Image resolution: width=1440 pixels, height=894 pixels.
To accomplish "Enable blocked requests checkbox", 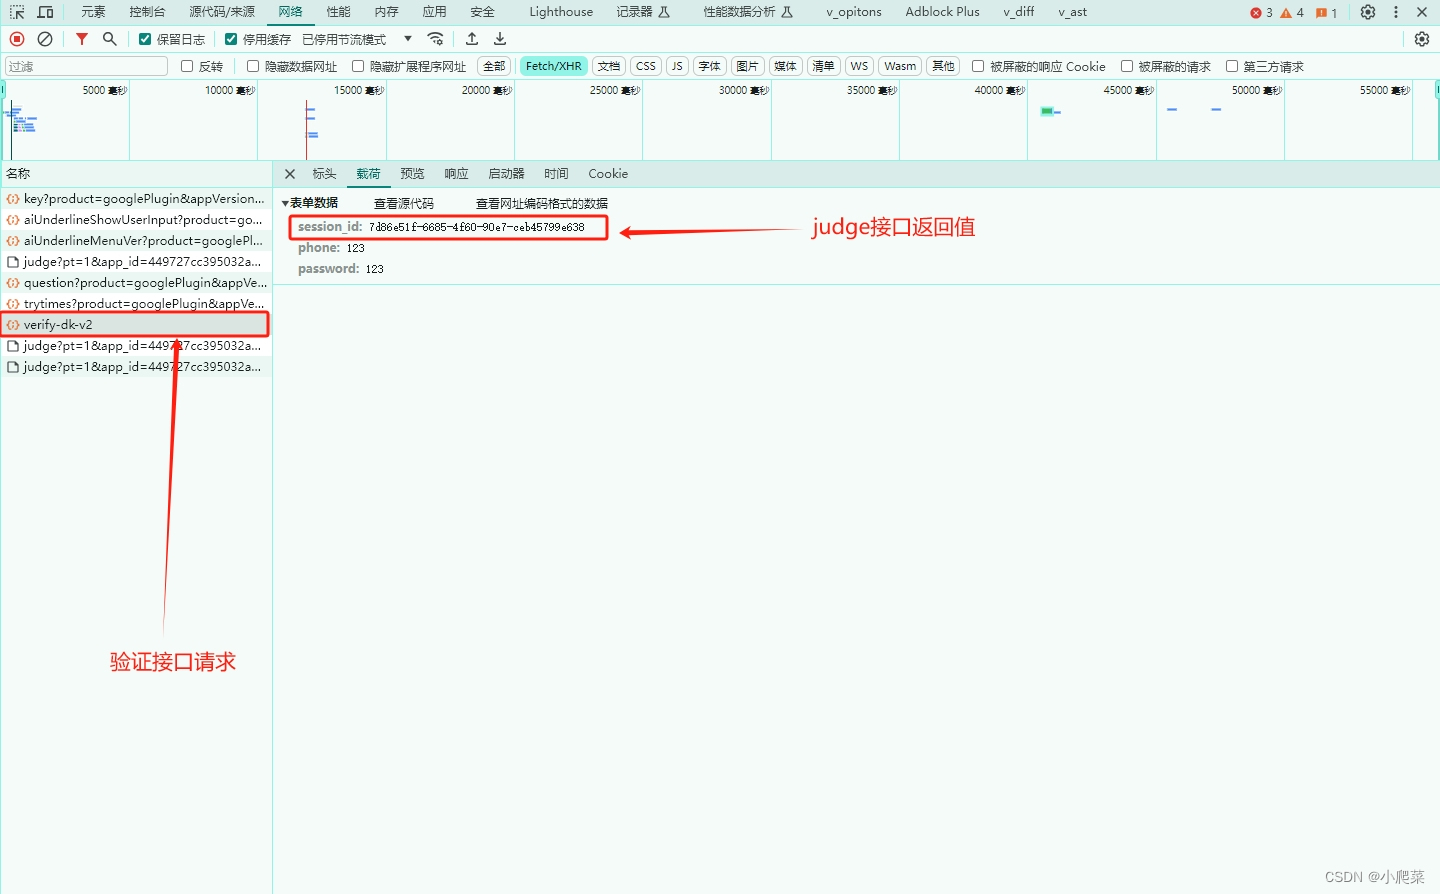I will point(1127,66).
